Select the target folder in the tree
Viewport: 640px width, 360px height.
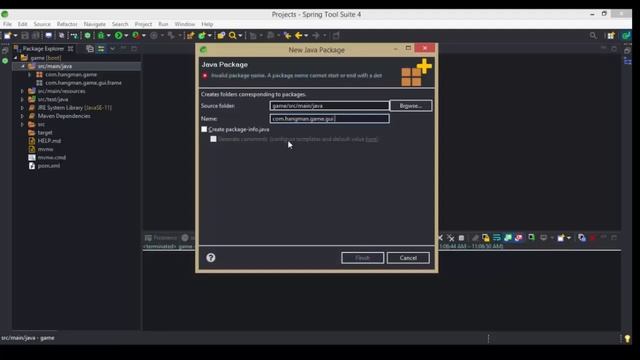(x=45, y=133)
